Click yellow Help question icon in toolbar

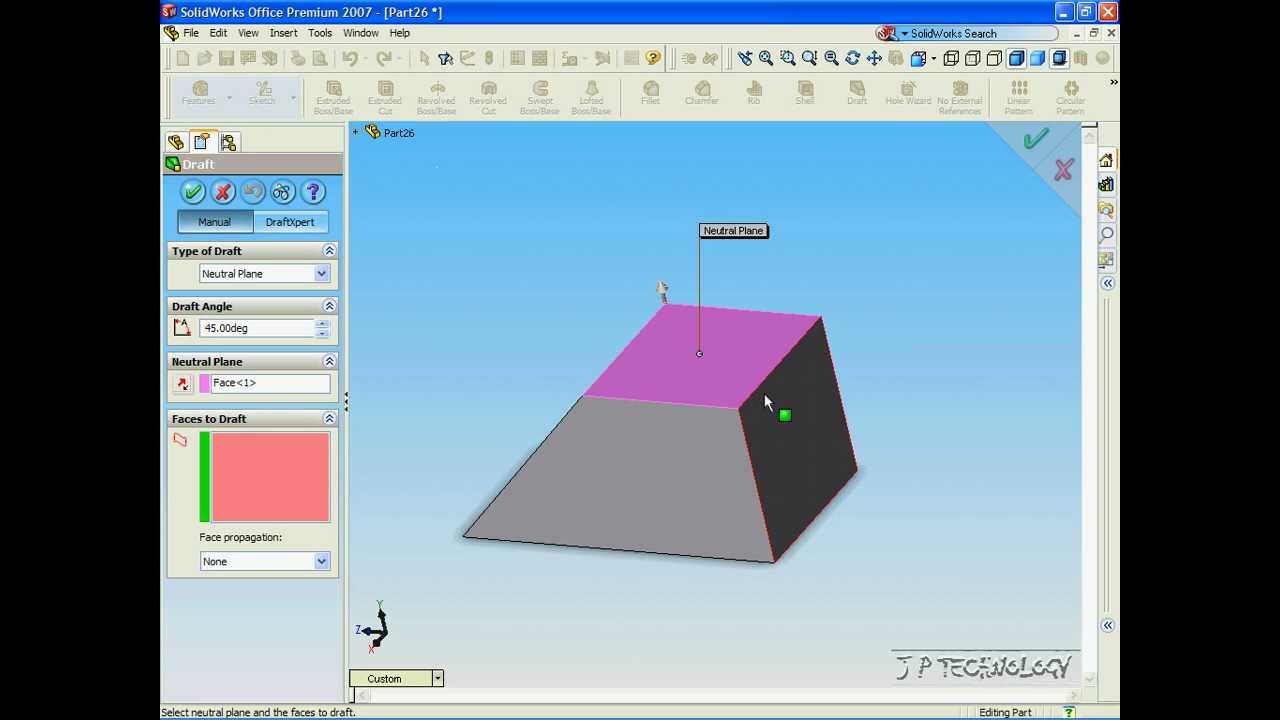pos(653,58)
